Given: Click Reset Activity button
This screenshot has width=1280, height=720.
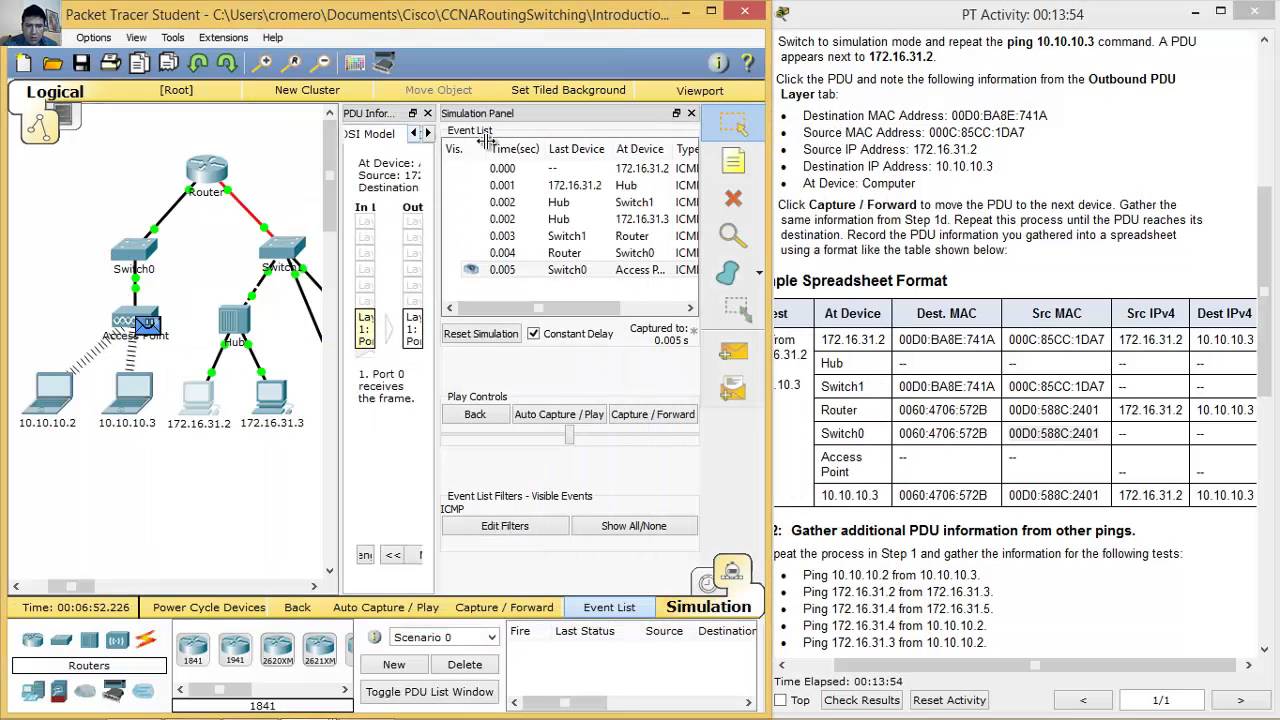Looking at the screenshot, I should click(950, 700).
